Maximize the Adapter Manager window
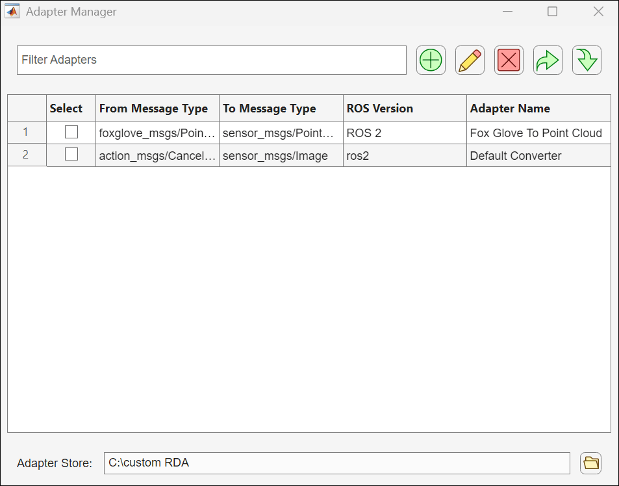 pos(552,11)
